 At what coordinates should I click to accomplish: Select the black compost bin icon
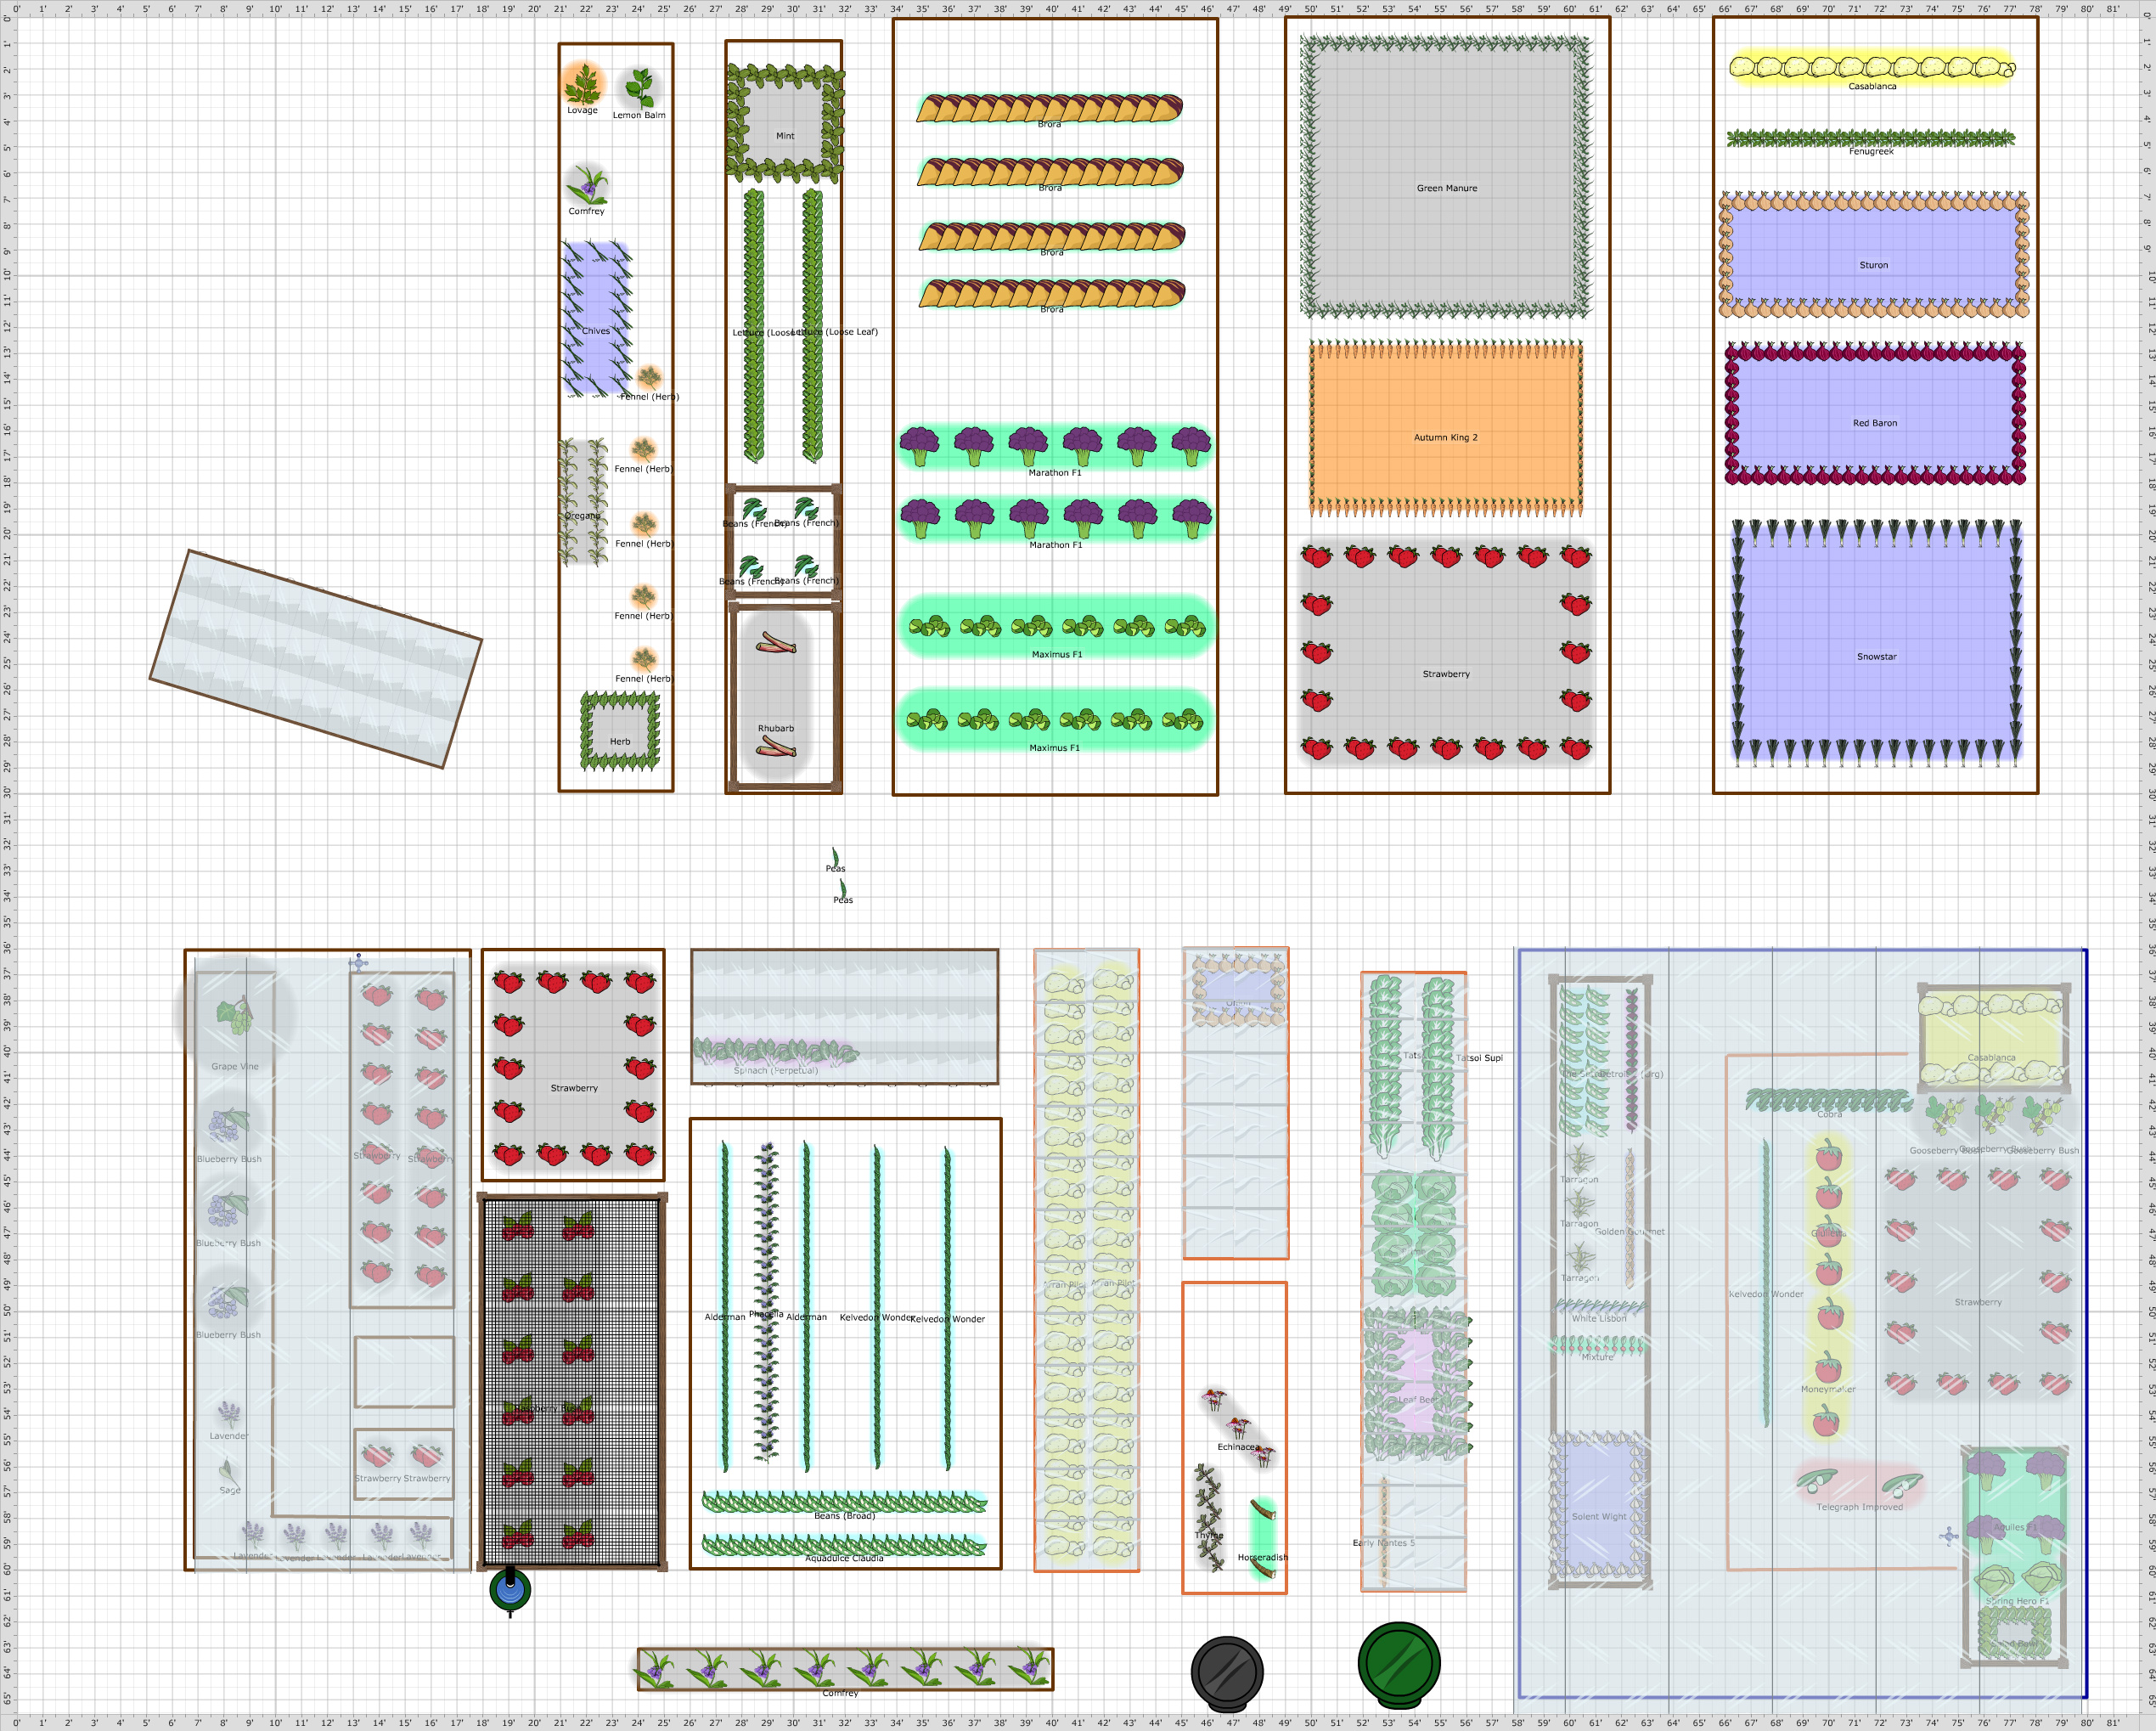tap(1227, 1672)
